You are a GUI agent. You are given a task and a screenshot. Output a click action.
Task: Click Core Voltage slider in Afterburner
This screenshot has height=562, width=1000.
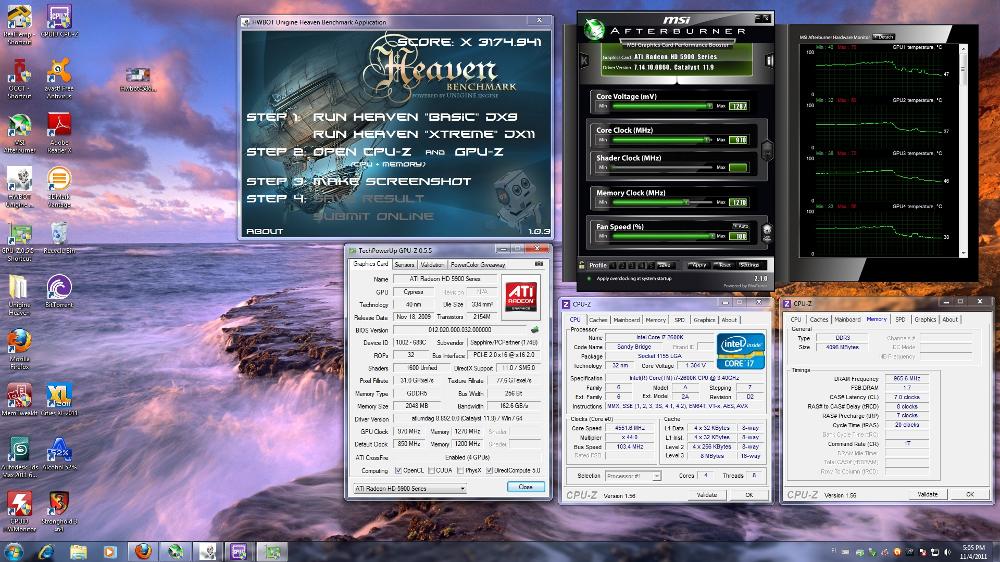(661, 106)
